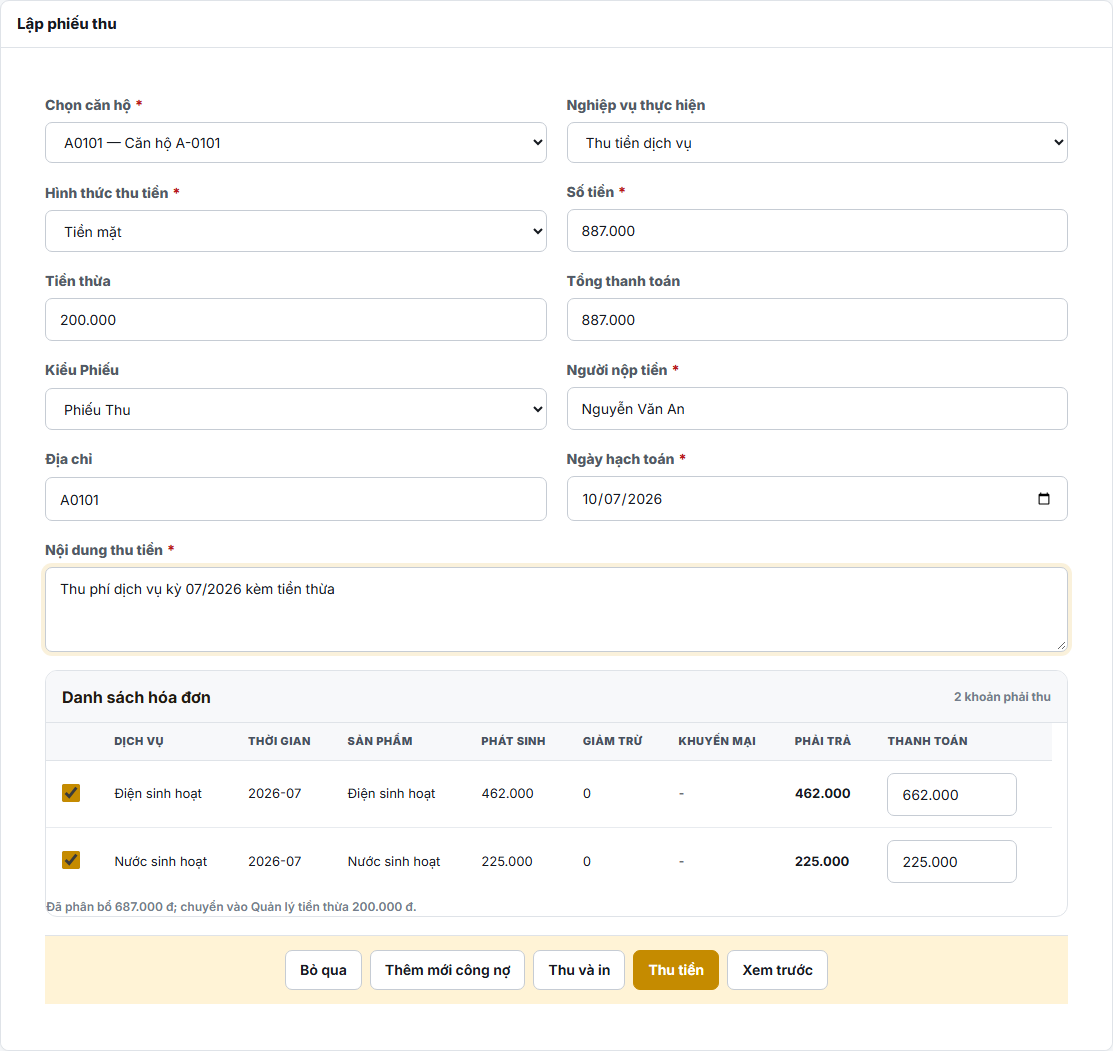Click the Danh sách hóa đơn heading
This screenshot has width=1113, height=1051.
pos(136,698)
